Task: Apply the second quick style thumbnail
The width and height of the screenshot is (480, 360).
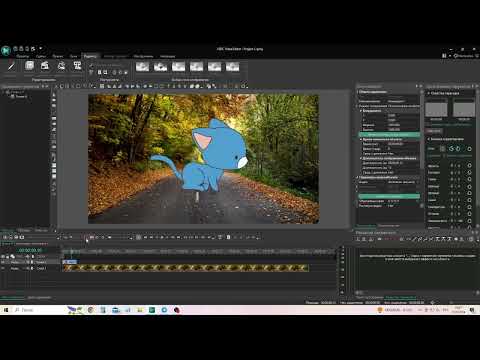Action: [160, 67]
